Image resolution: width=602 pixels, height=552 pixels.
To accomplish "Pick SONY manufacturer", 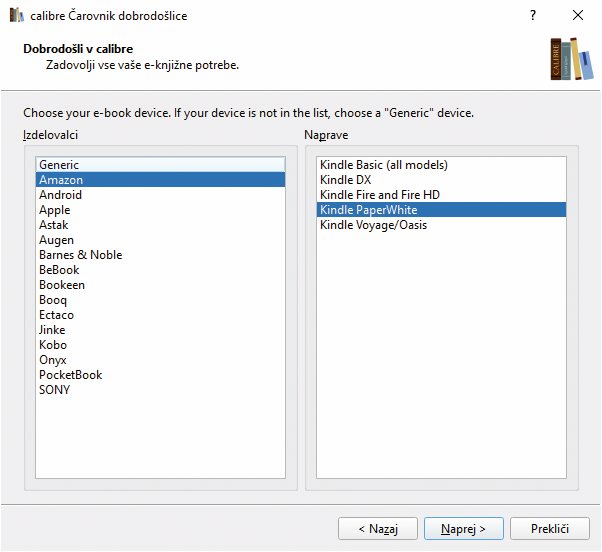I will 160,390.
